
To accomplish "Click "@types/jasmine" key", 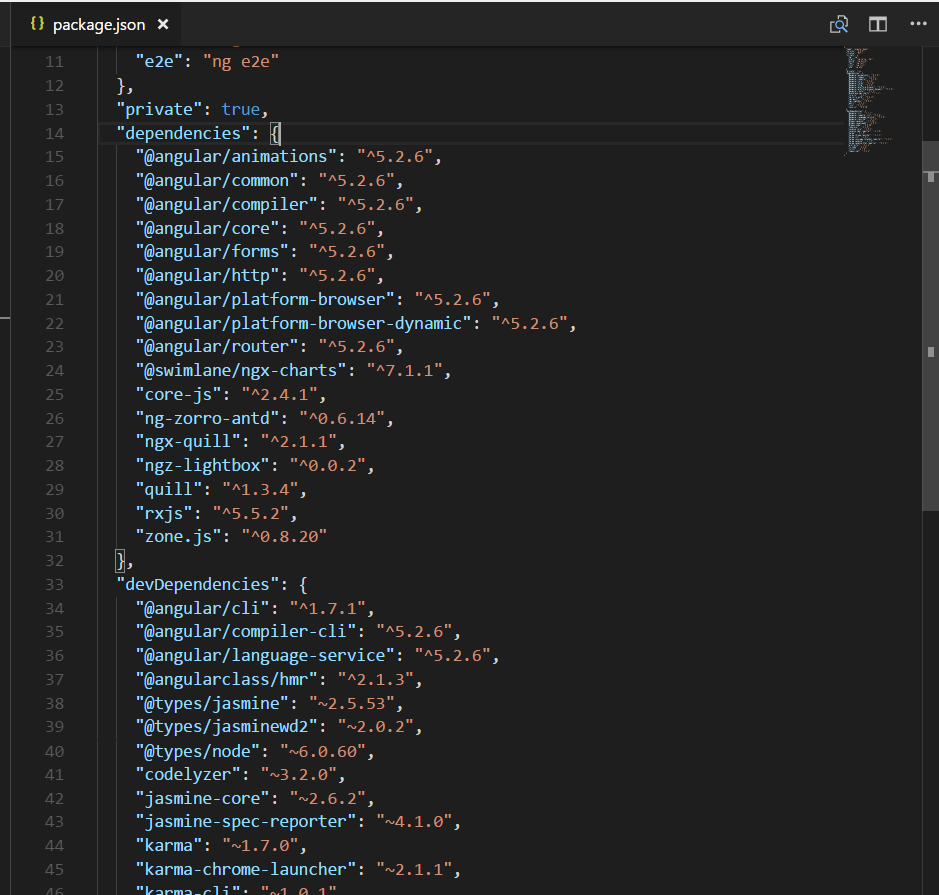I will click(x=212, y=703).
